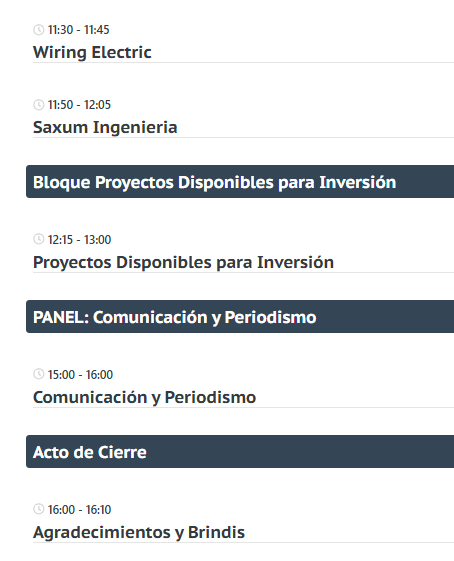Collapse Bloque Proyectos Disponibles para Inversión header
This screenshot has height=561, width=454.
[x=240, y=182]
